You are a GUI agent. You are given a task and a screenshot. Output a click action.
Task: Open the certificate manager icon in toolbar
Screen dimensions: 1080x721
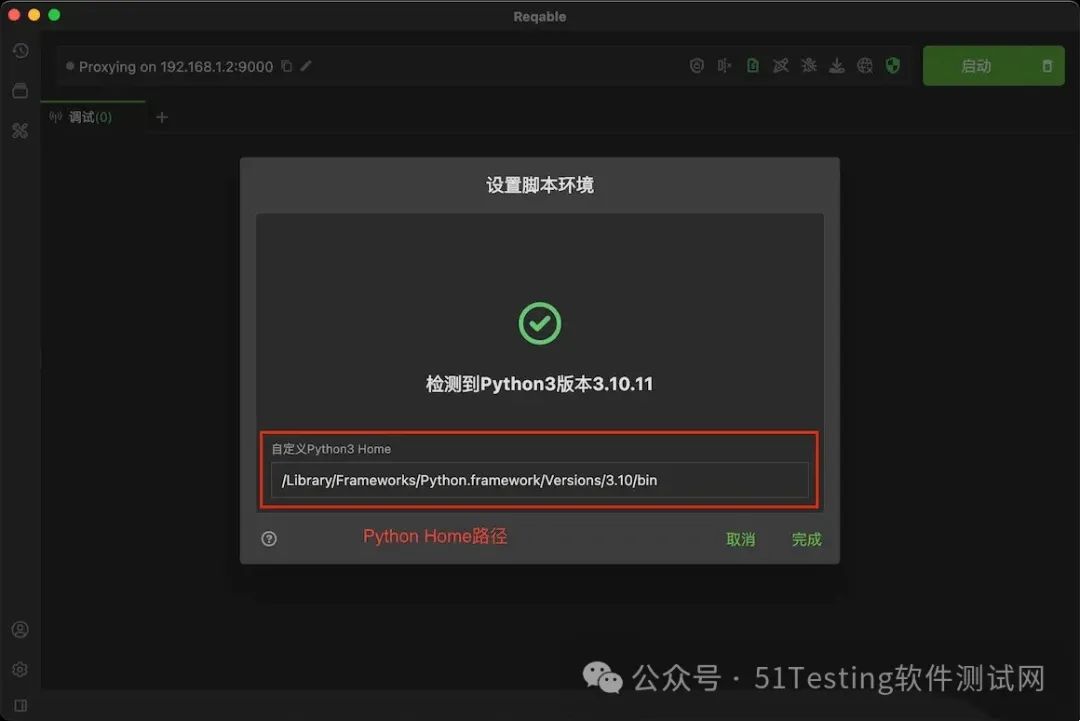pyautogui.click(x=697, y=65)
